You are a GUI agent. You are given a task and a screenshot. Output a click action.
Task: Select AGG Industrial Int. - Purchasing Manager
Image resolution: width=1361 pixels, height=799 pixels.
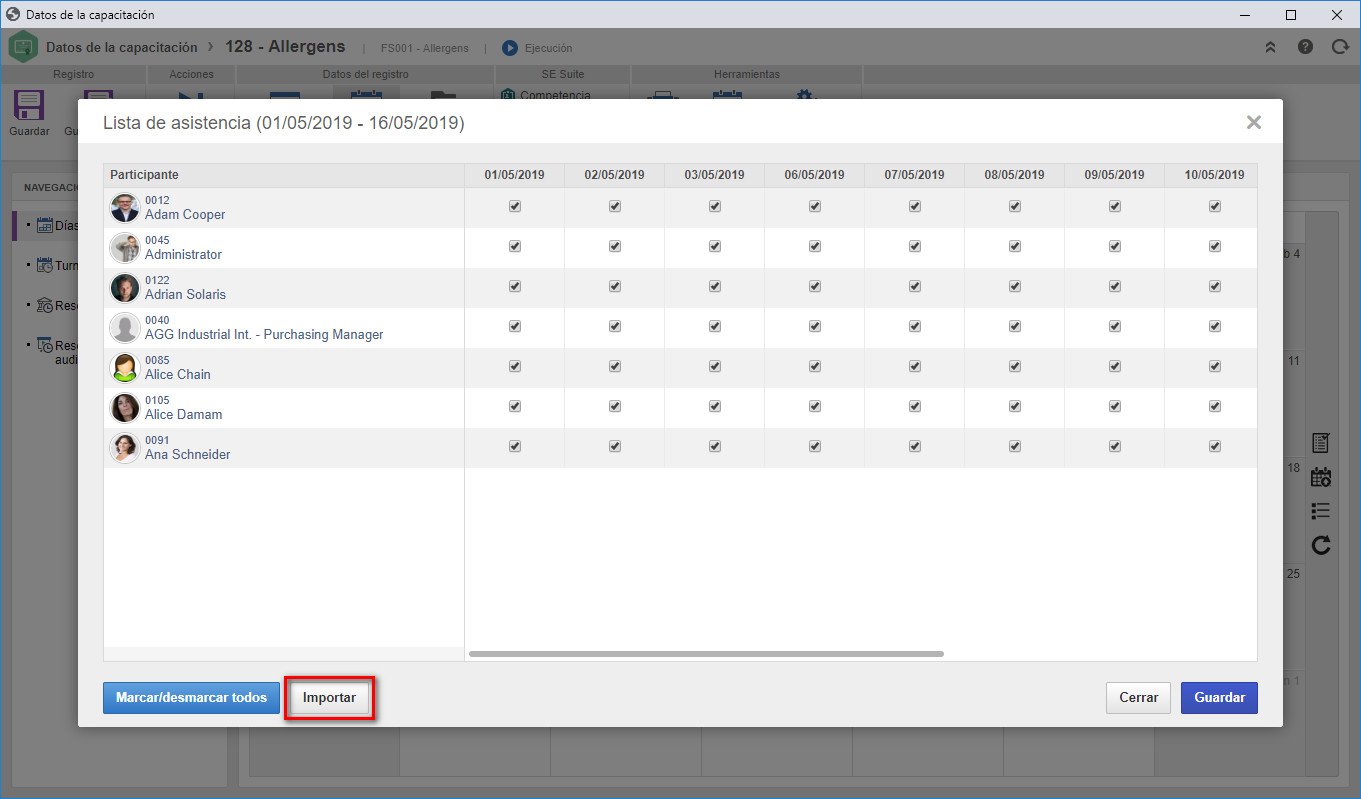point(264,334)
